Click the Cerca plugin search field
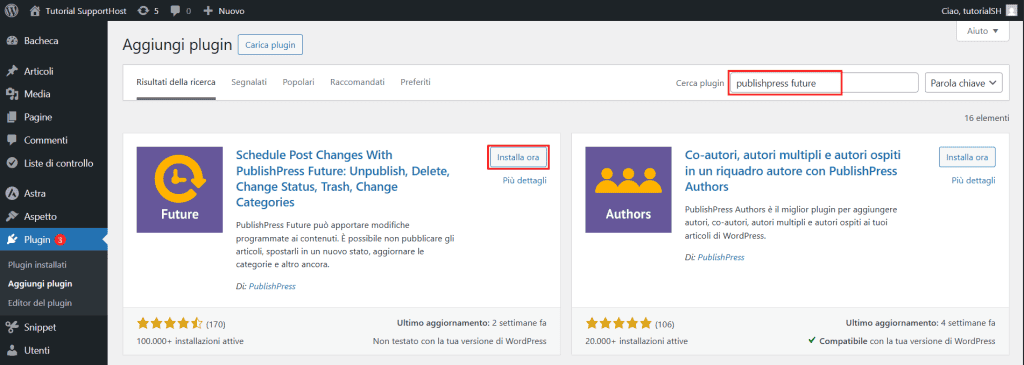Screen dimensions: 1024x365 pyautogui.click(x=824, y=83)
